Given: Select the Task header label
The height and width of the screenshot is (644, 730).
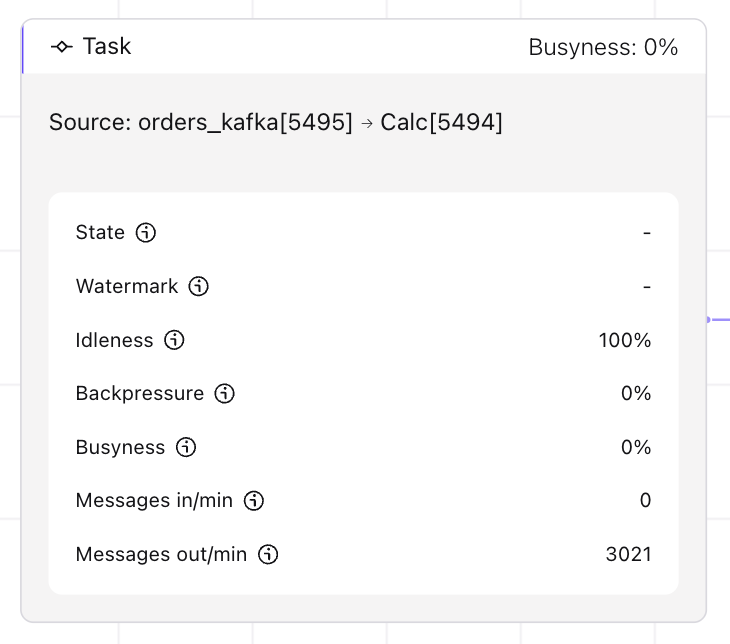Looking at the screenshot, I should click(x=107, y=47).
